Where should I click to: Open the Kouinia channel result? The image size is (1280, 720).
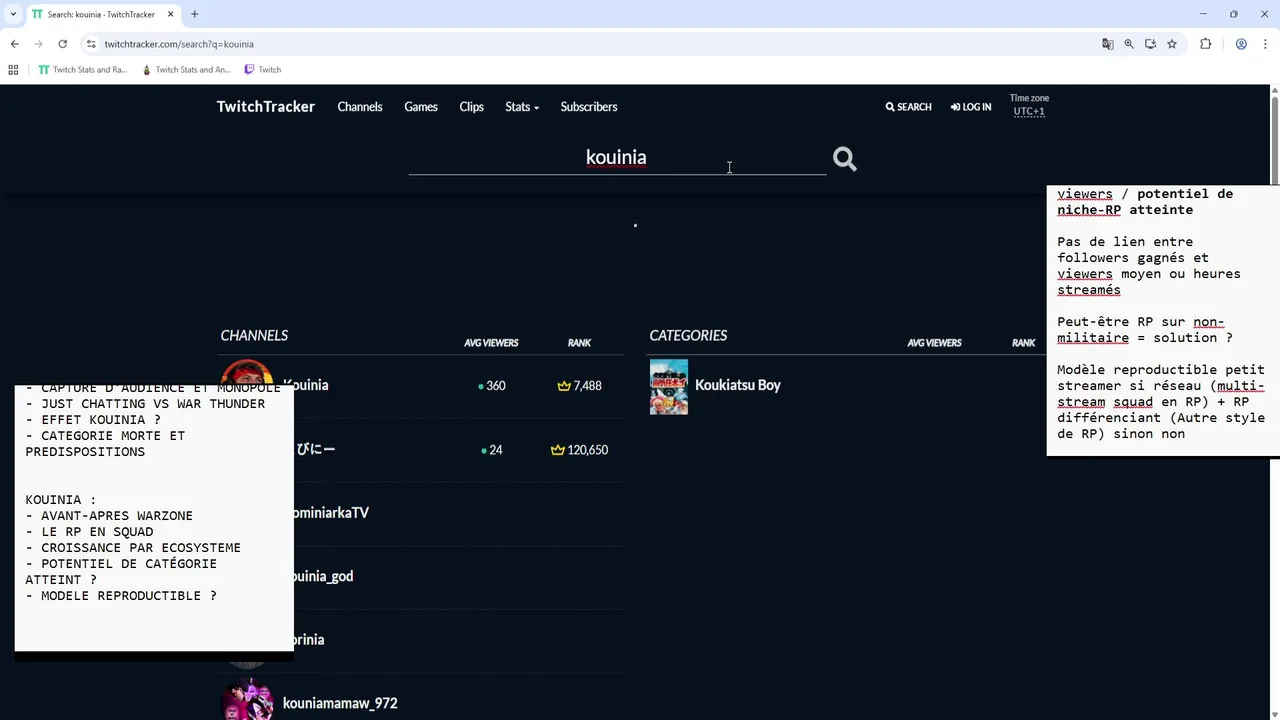click(x=305, y=385)
